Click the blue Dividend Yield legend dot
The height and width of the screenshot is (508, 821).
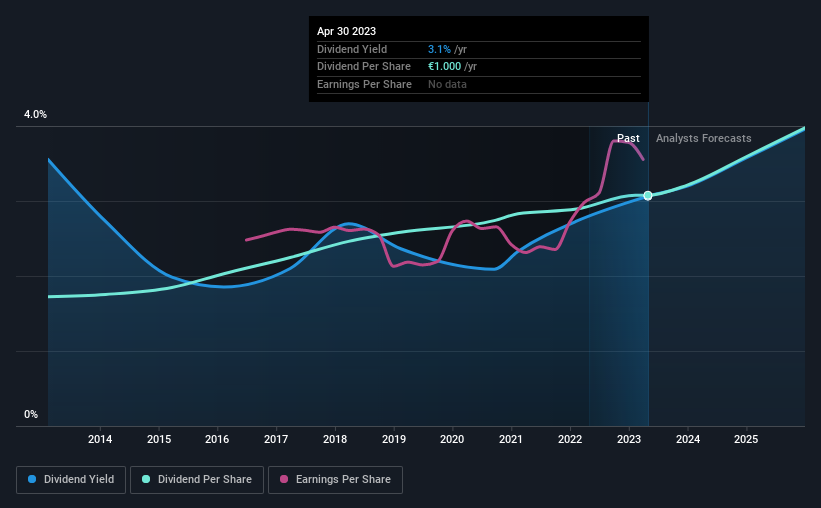point(32,479)
